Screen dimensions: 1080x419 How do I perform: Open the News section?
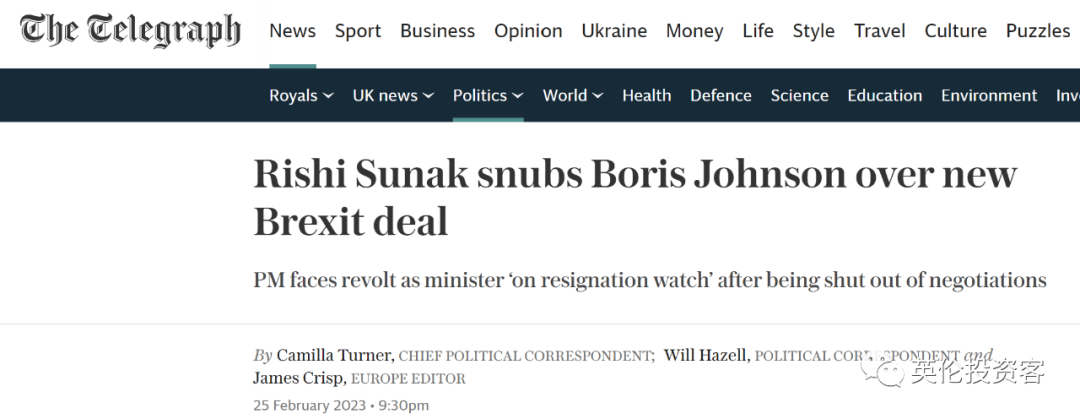[x=293, y=31]
